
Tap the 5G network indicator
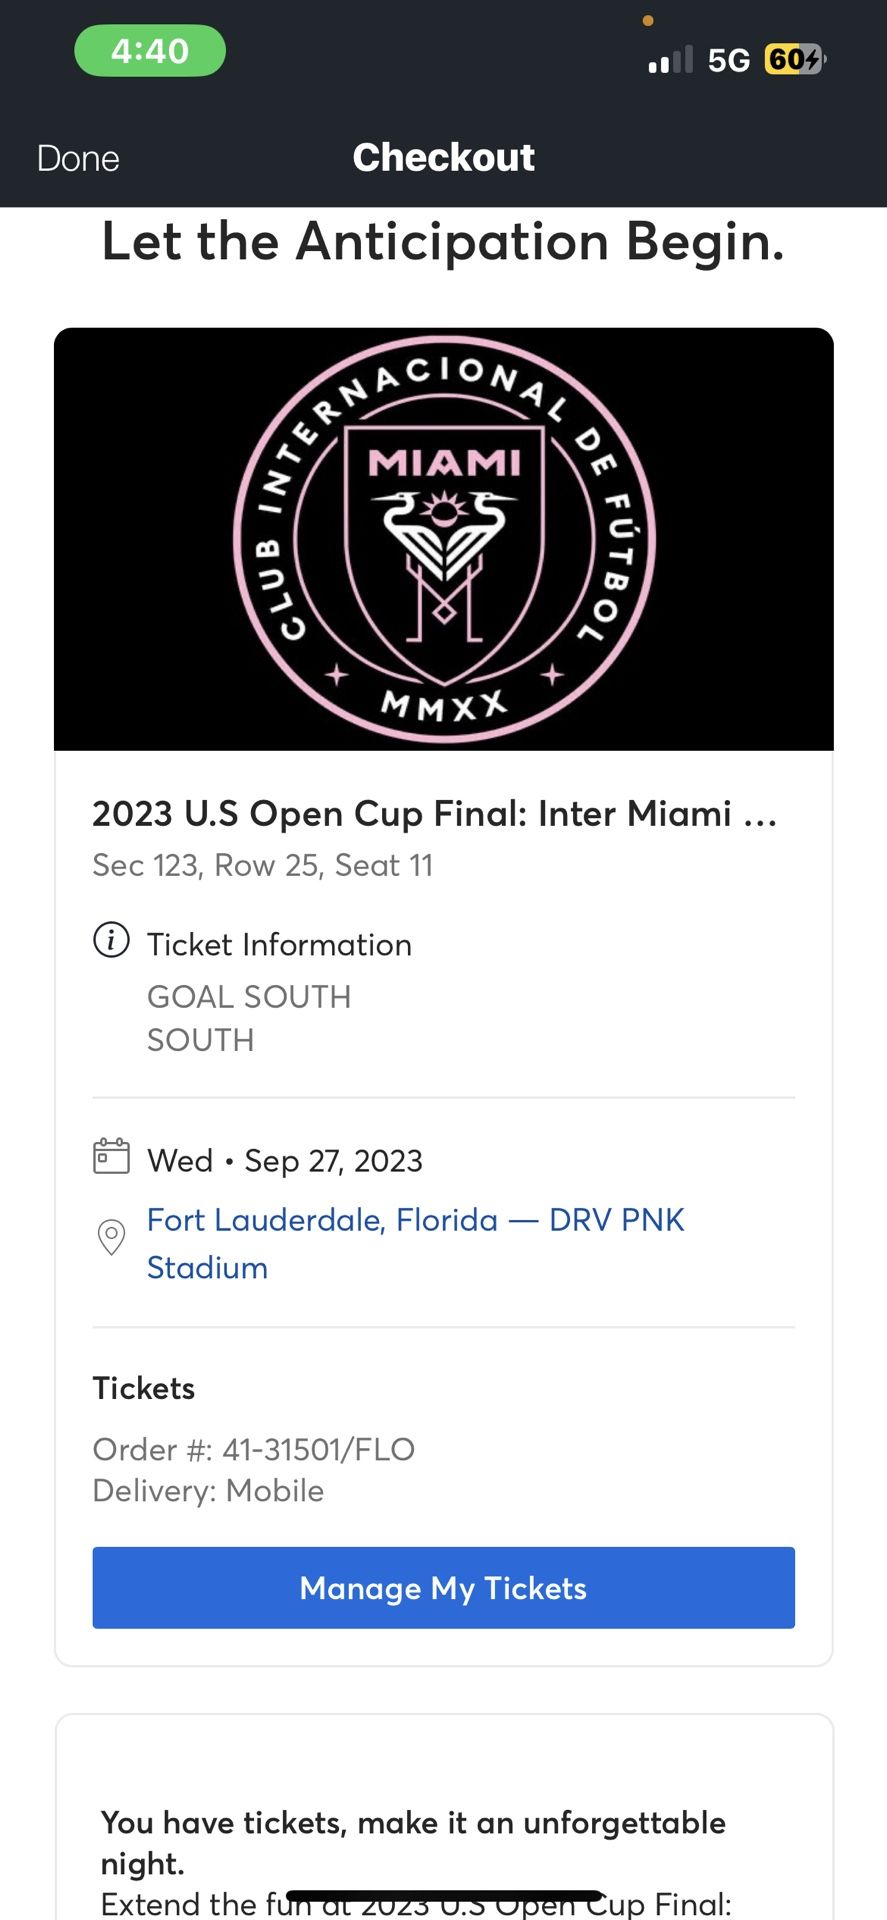pyautogui.click(x=728, y=60)
